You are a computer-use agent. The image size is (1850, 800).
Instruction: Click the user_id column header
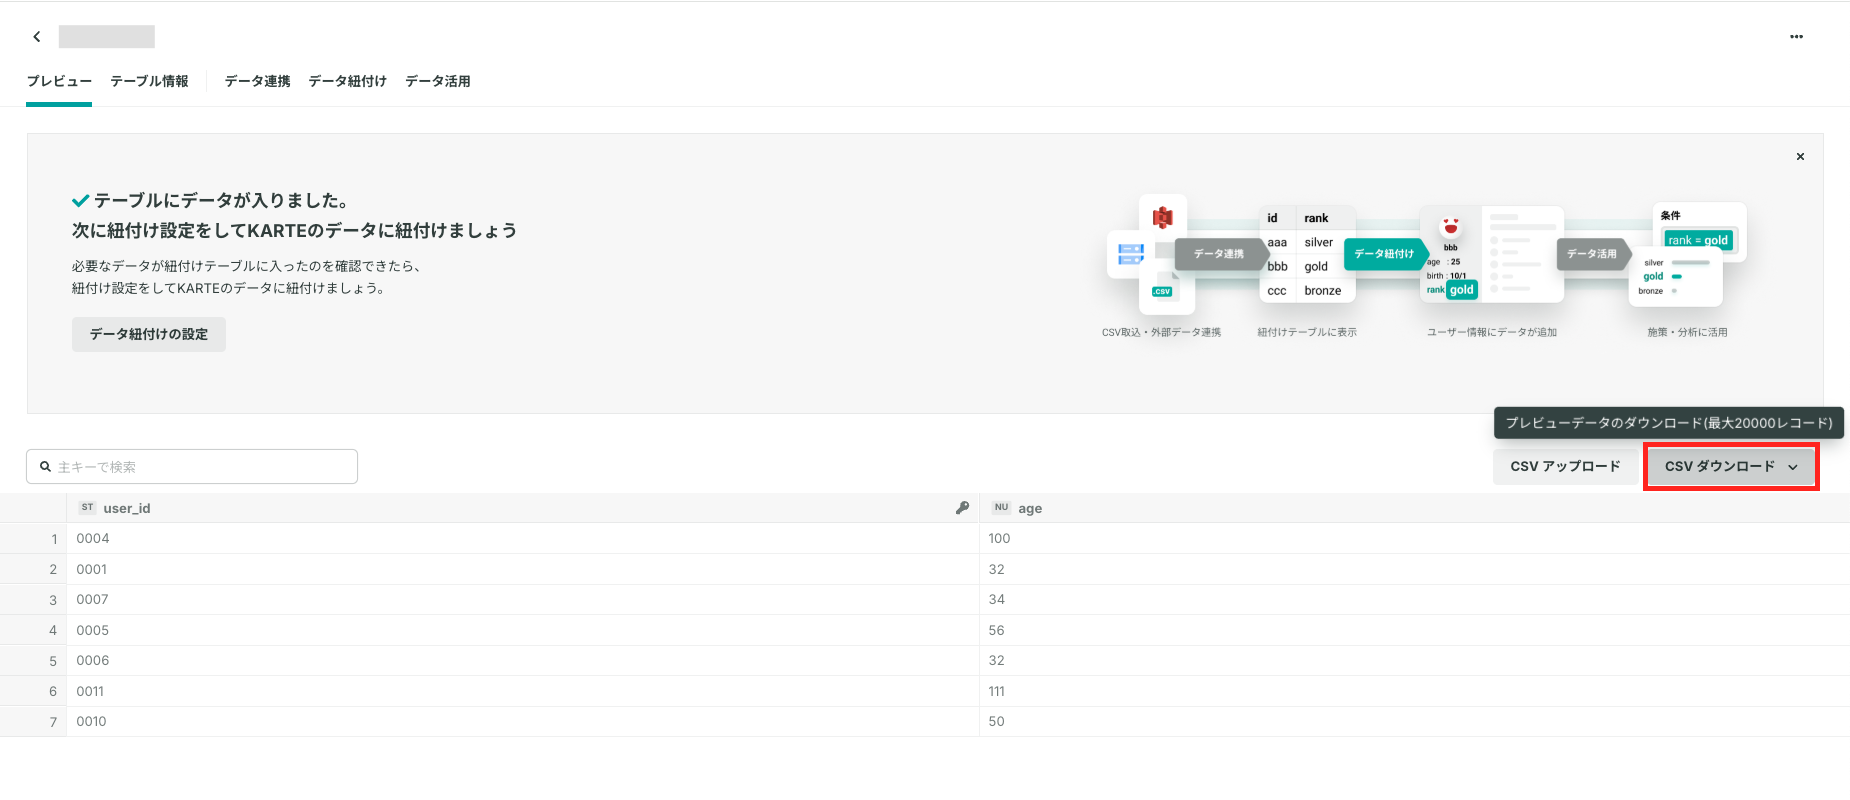point(523,508)
